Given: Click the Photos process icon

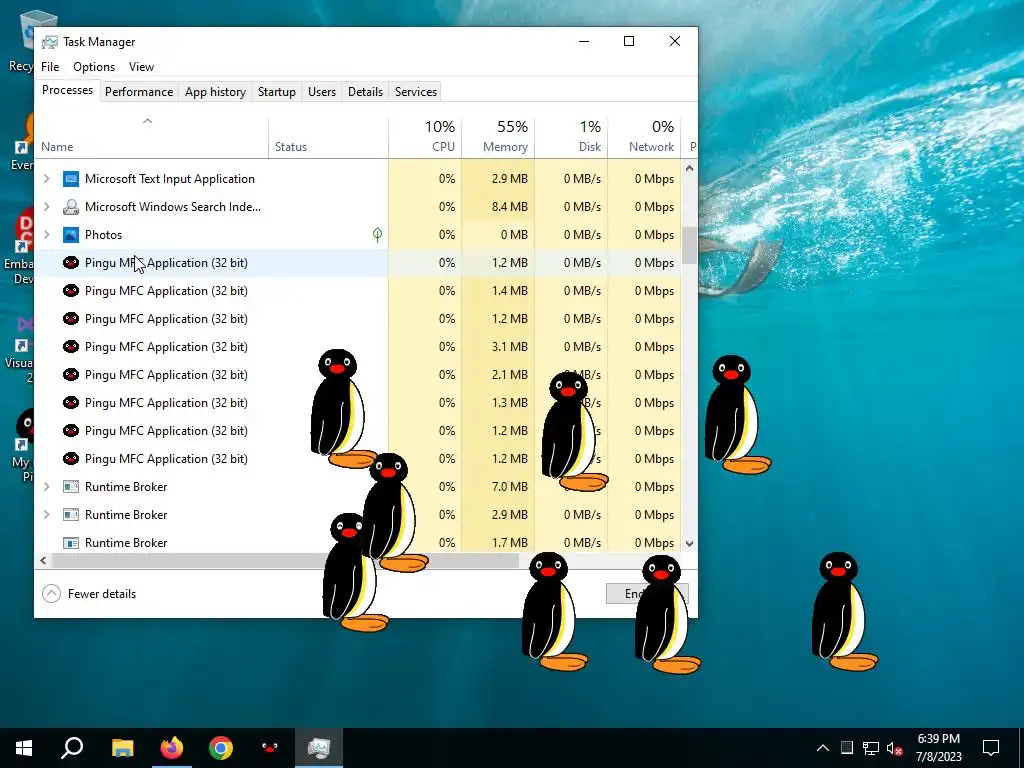Looking at the screenshot, I should 71,235.
